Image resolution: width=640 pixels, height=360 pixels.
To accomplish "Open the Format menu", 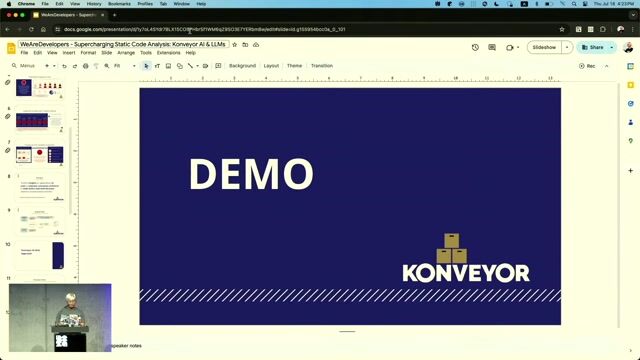I will [x=88, y=53].
